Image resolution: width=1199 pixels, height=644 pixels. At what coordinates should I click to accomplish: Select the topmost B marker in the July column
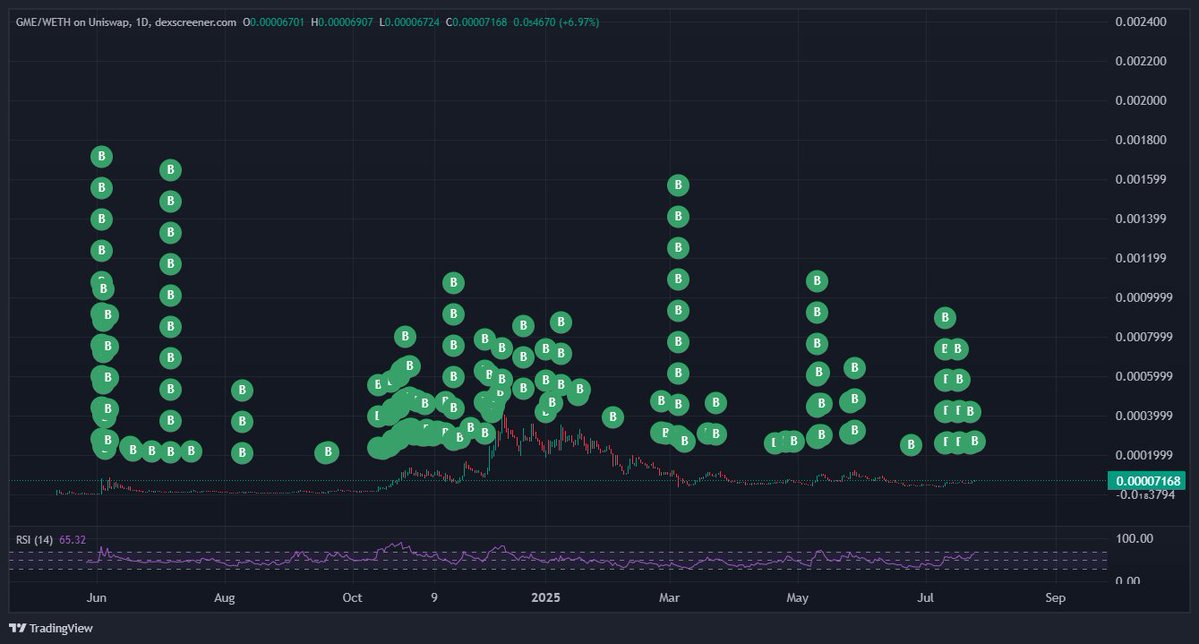point(945,317)
